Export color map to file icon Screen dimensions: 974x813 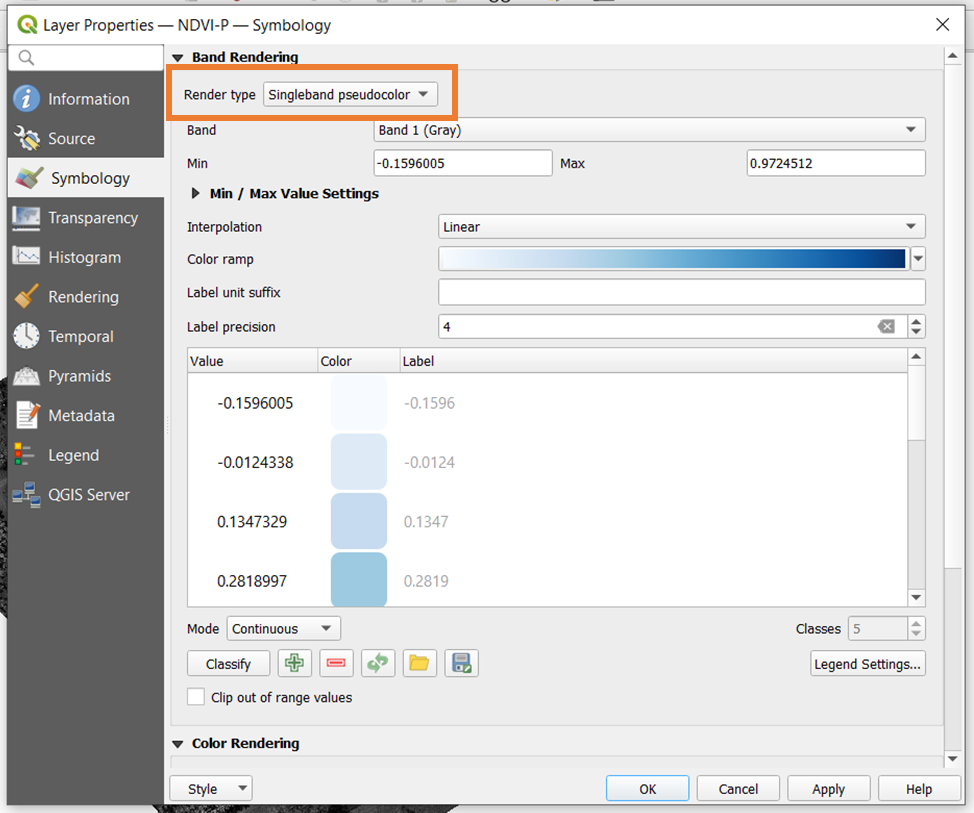tap(461, 663)
